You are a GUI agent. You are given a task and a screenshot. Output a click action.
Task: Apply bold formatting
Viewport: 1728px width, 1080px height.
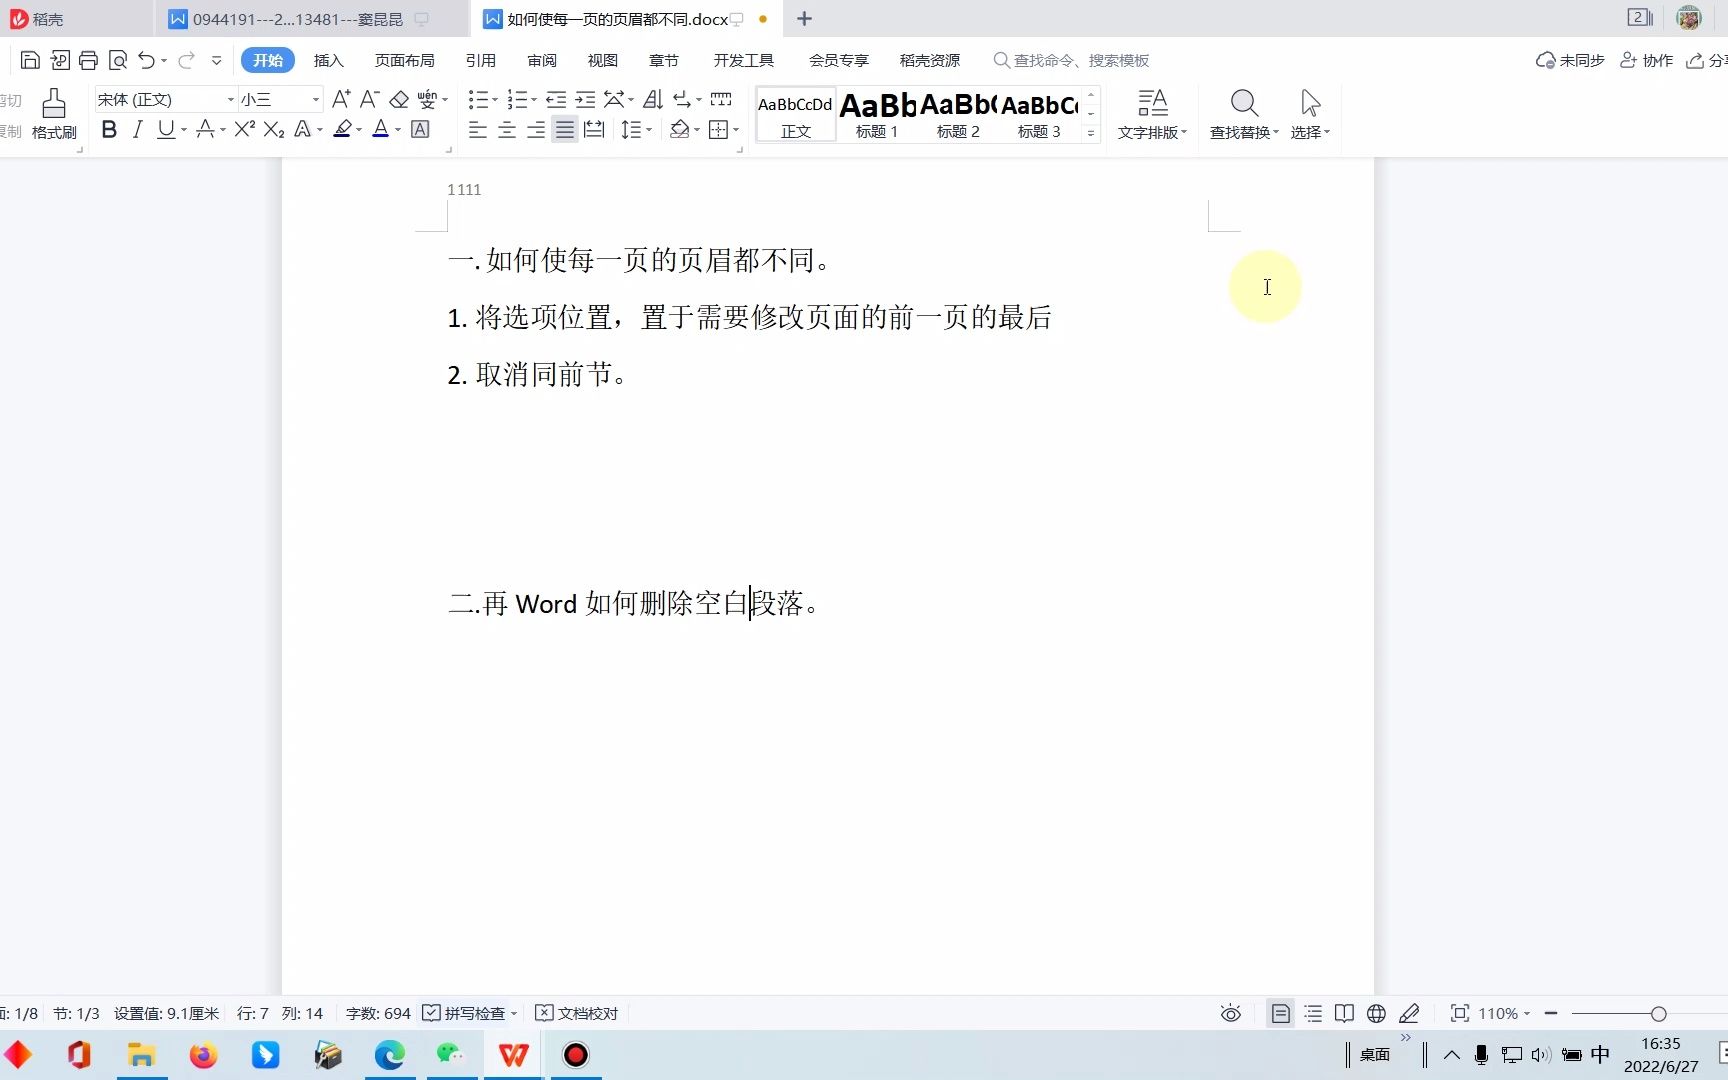tap(109, 130)
